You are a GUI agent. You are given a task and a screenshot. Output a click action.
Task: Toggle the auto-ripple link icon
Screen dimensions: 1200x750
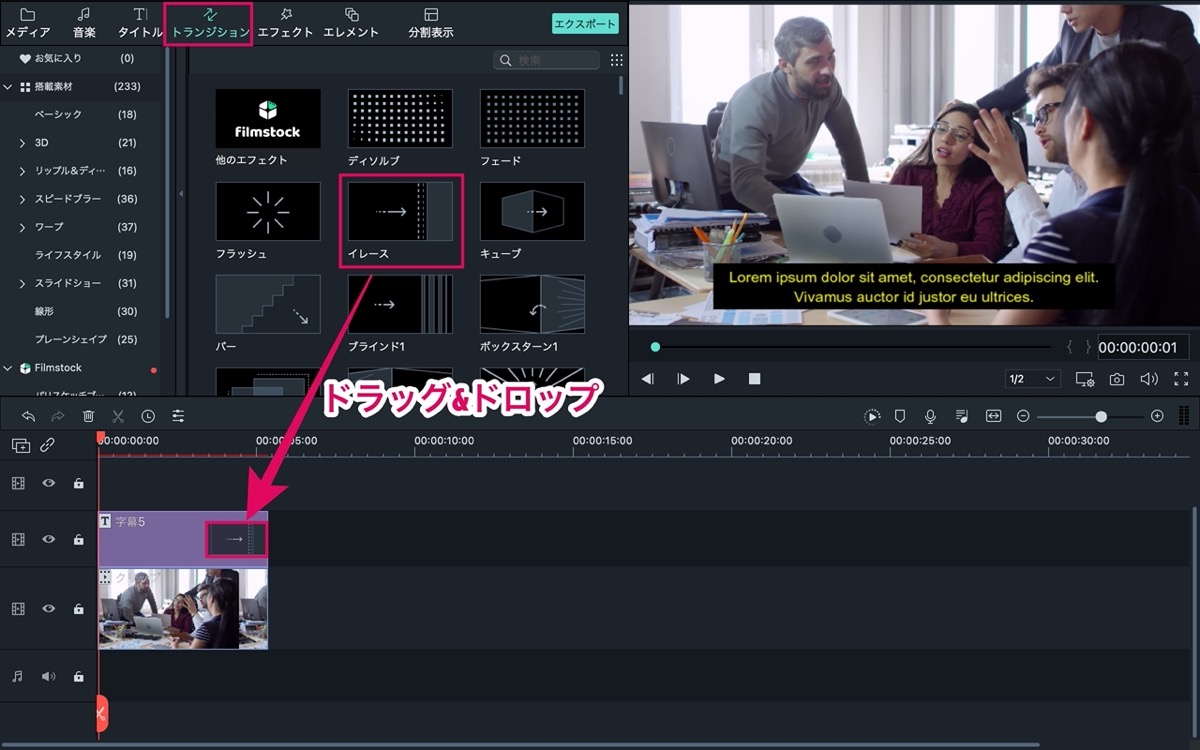(x=47, y=446)
